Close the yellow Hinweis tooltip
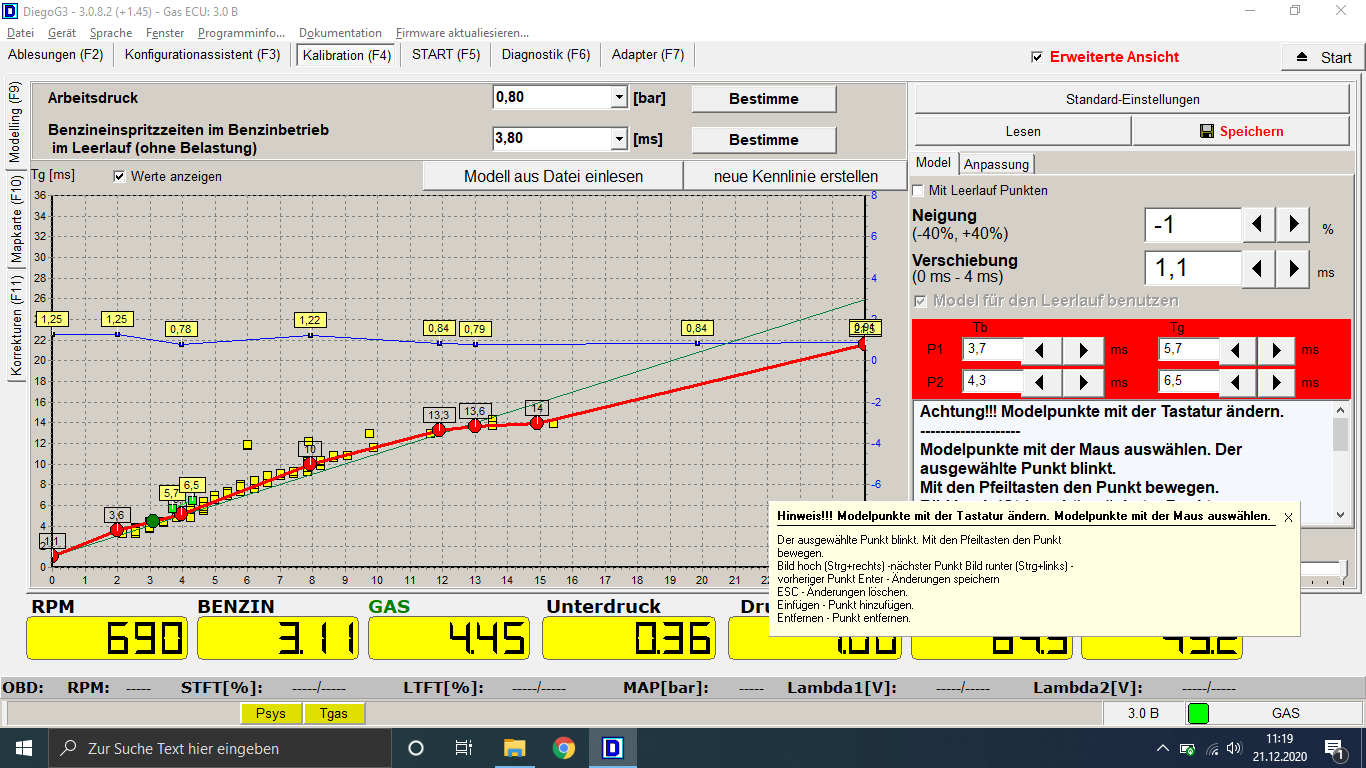The width and height of the screenshot is (1366, 768). click(x=1288, y=517)
